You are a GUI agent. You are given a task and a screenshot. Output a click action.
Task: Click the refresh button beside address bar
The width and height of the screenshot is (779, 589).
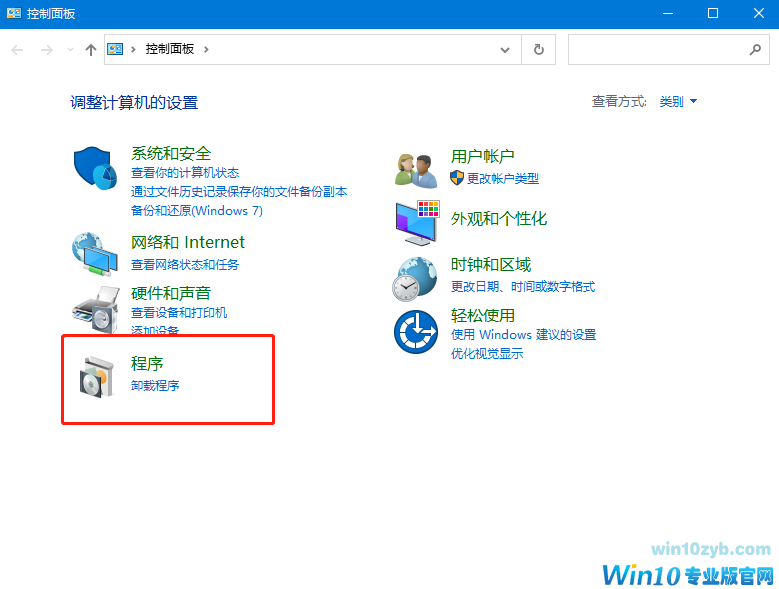539,49
